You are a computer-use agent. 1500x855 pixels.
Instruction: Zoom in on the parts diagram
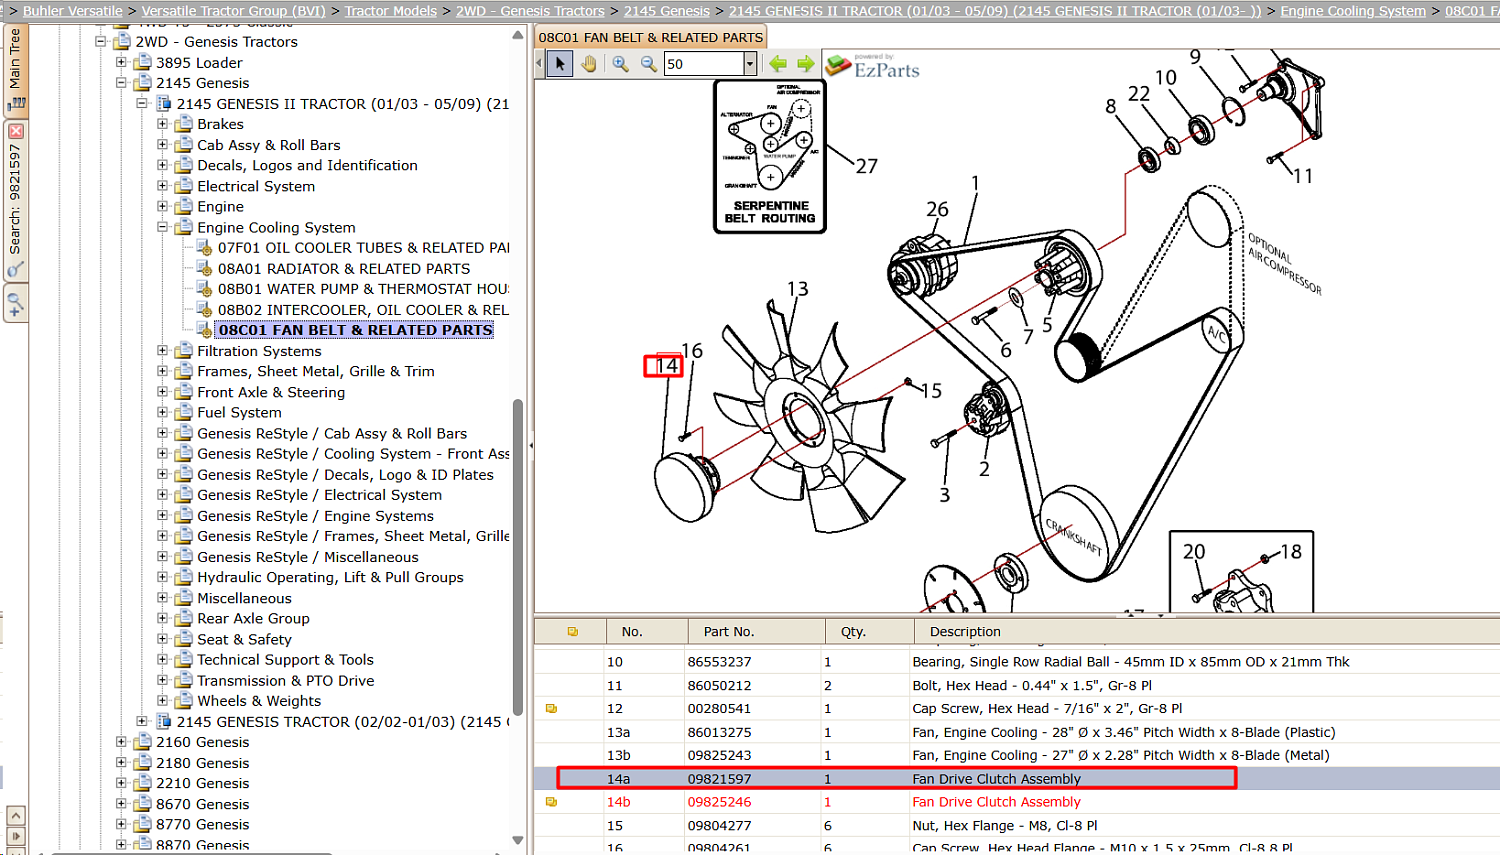point(621,64)
